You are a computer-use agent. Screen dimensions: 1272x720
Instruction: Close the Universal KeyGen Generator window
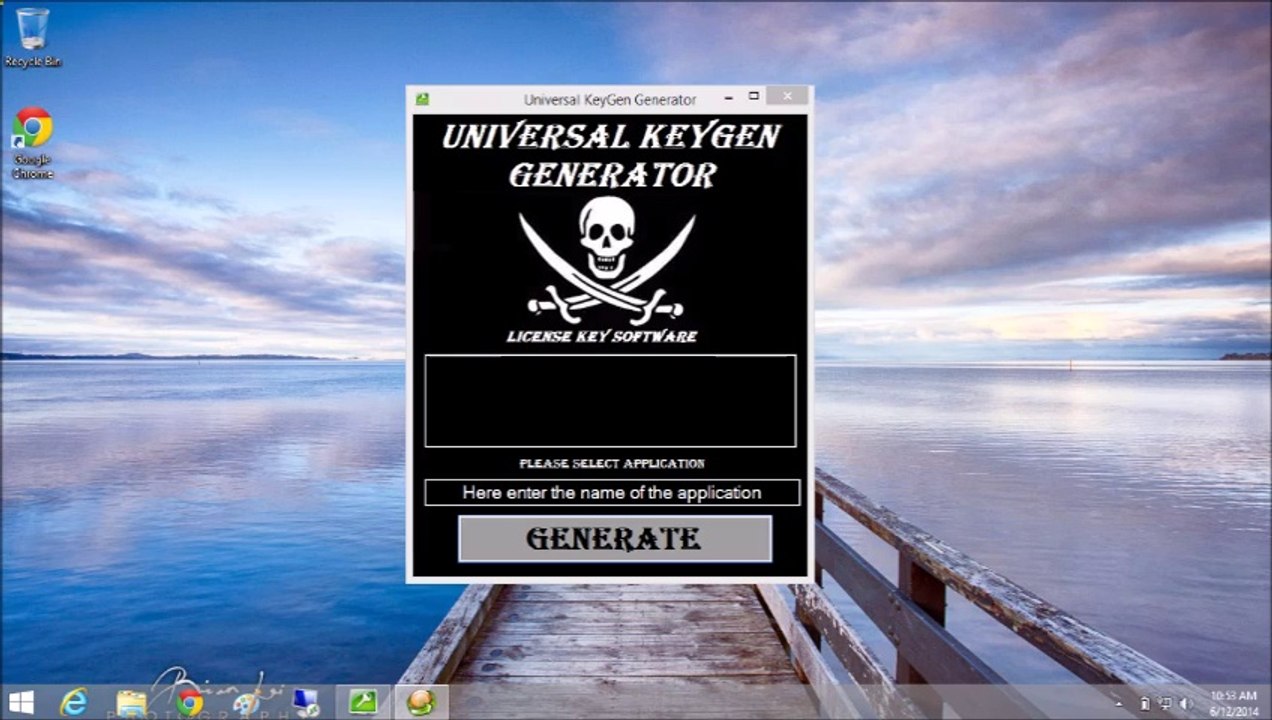tap(788, 97)
